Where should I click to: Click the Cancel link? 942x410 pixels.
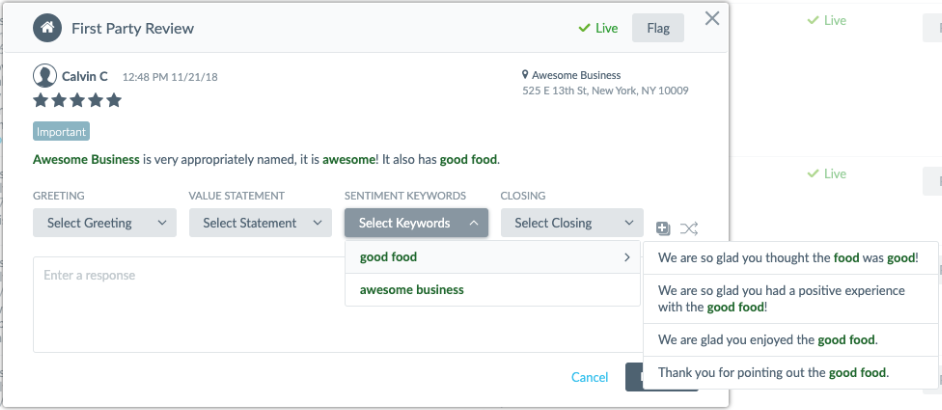click(589, 377)
